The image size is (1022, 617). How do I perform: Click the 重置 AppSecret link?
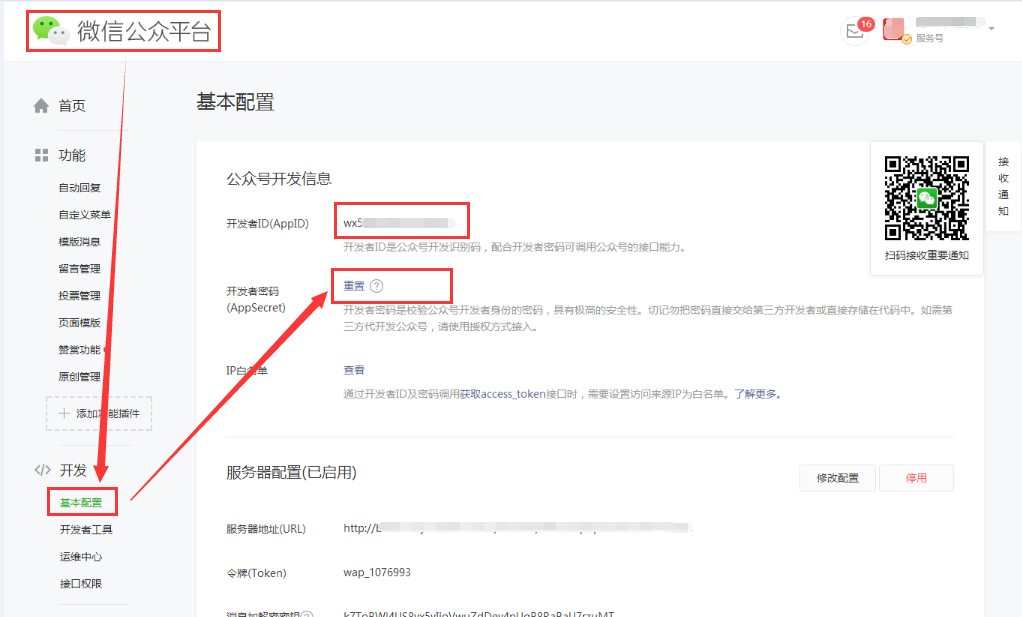pos(354,286)
